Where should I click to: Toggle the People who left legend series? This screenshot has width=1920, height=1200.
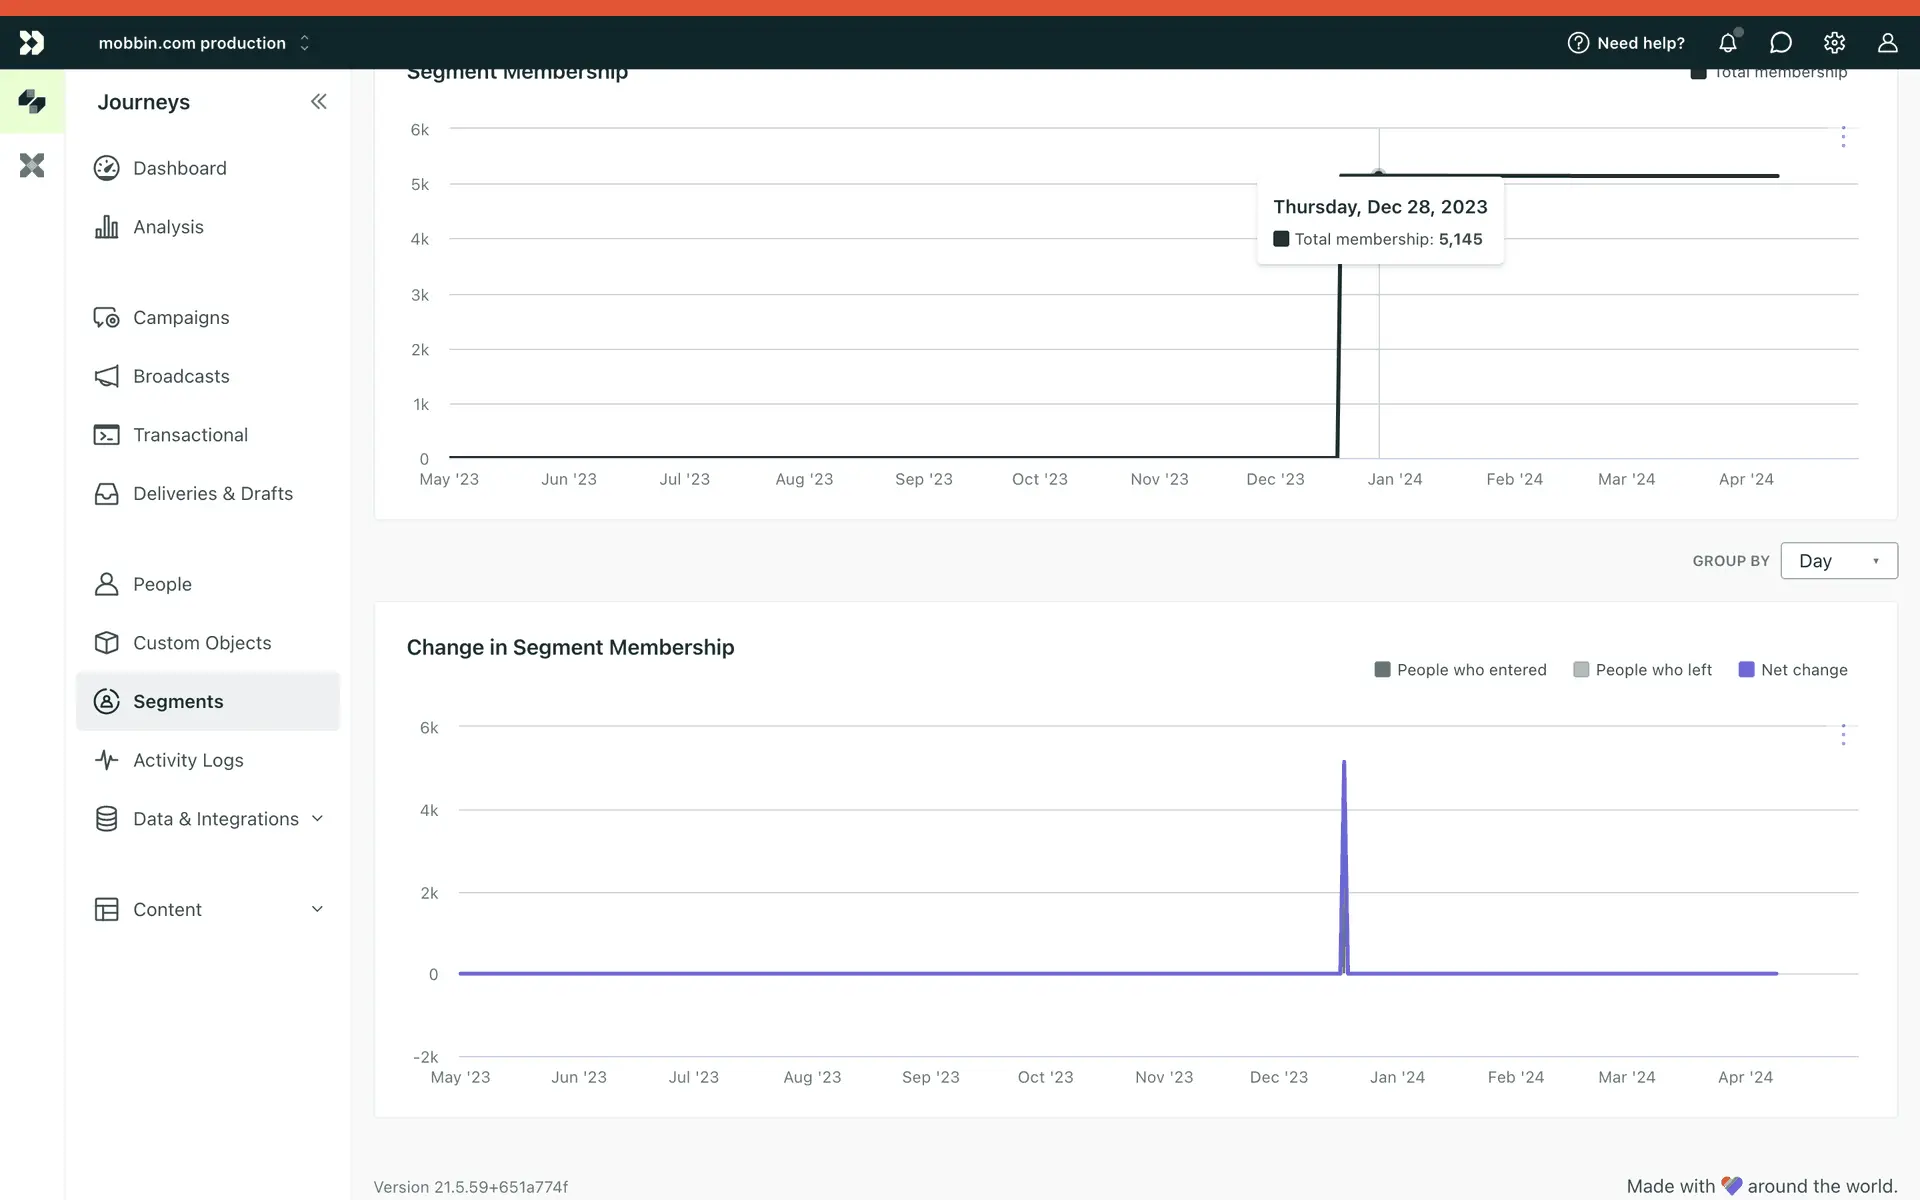click(x=1642, y=670)
